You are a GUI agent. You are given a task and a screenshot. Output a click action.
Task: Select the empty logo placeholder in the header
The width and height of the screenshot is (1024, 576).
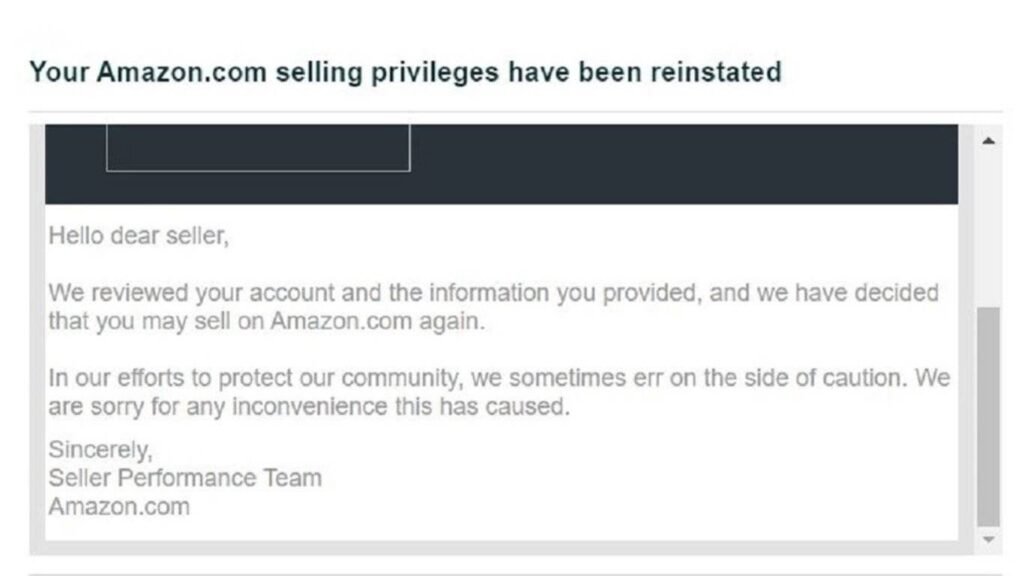coord(256,146)
